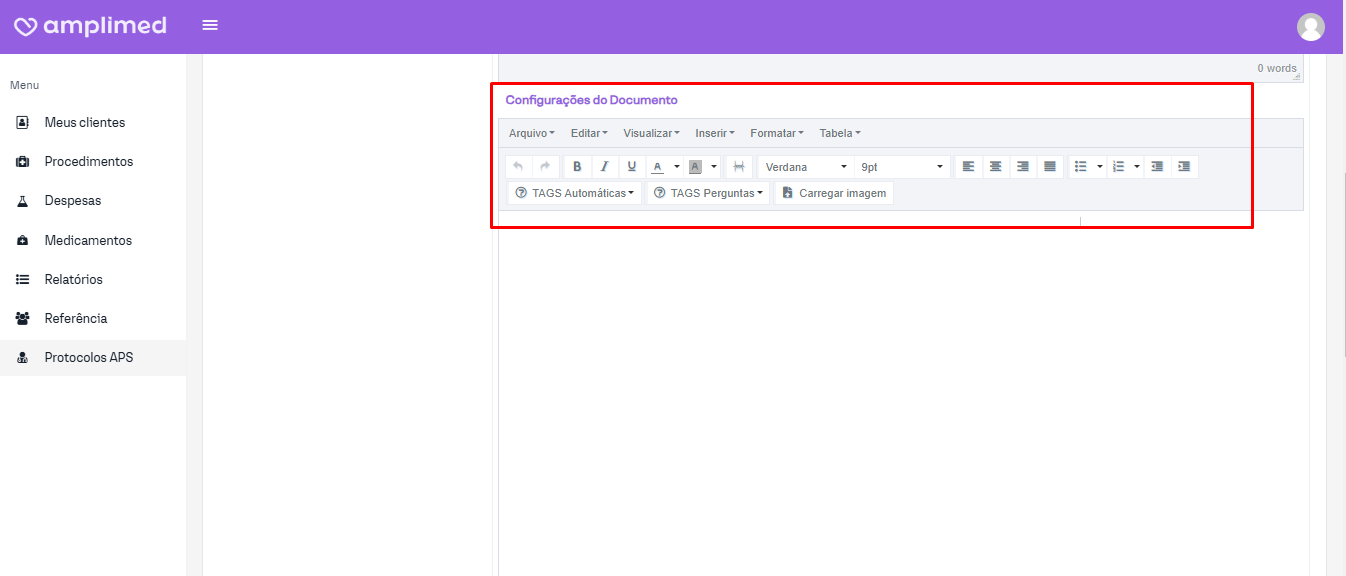Toggle bold formatting in the editor
This screenshot has width=1346, height=576.
577,167
